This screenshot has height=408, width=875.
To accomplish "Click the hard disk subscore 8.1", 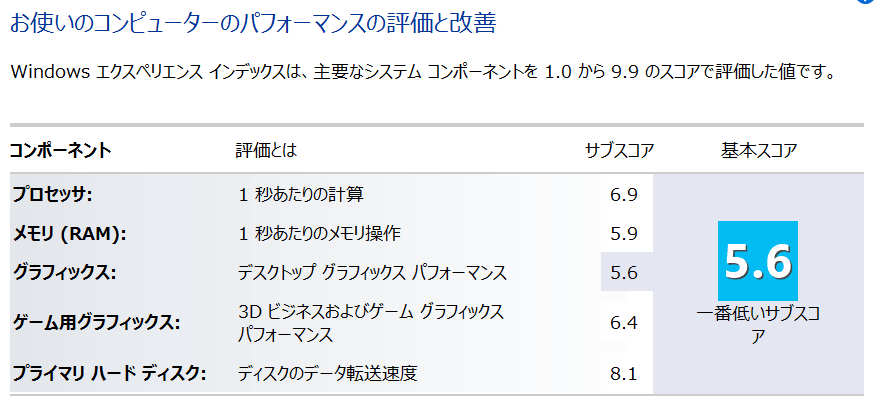I will tap(623, 374).
